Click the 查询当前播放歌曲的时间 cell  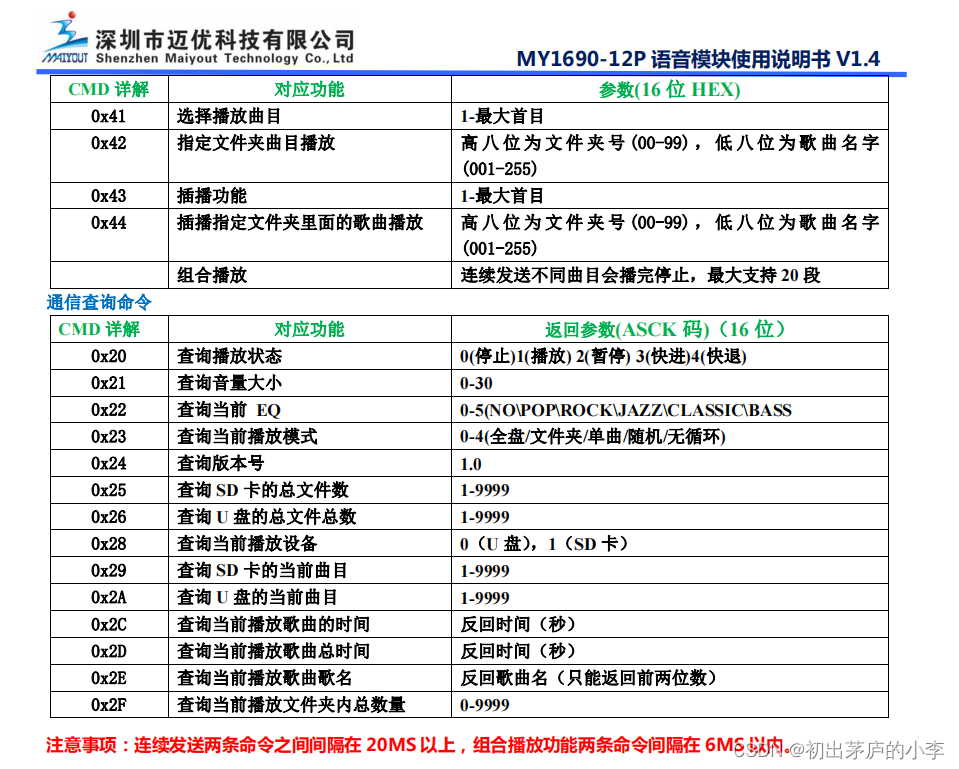tap(309, 624)
